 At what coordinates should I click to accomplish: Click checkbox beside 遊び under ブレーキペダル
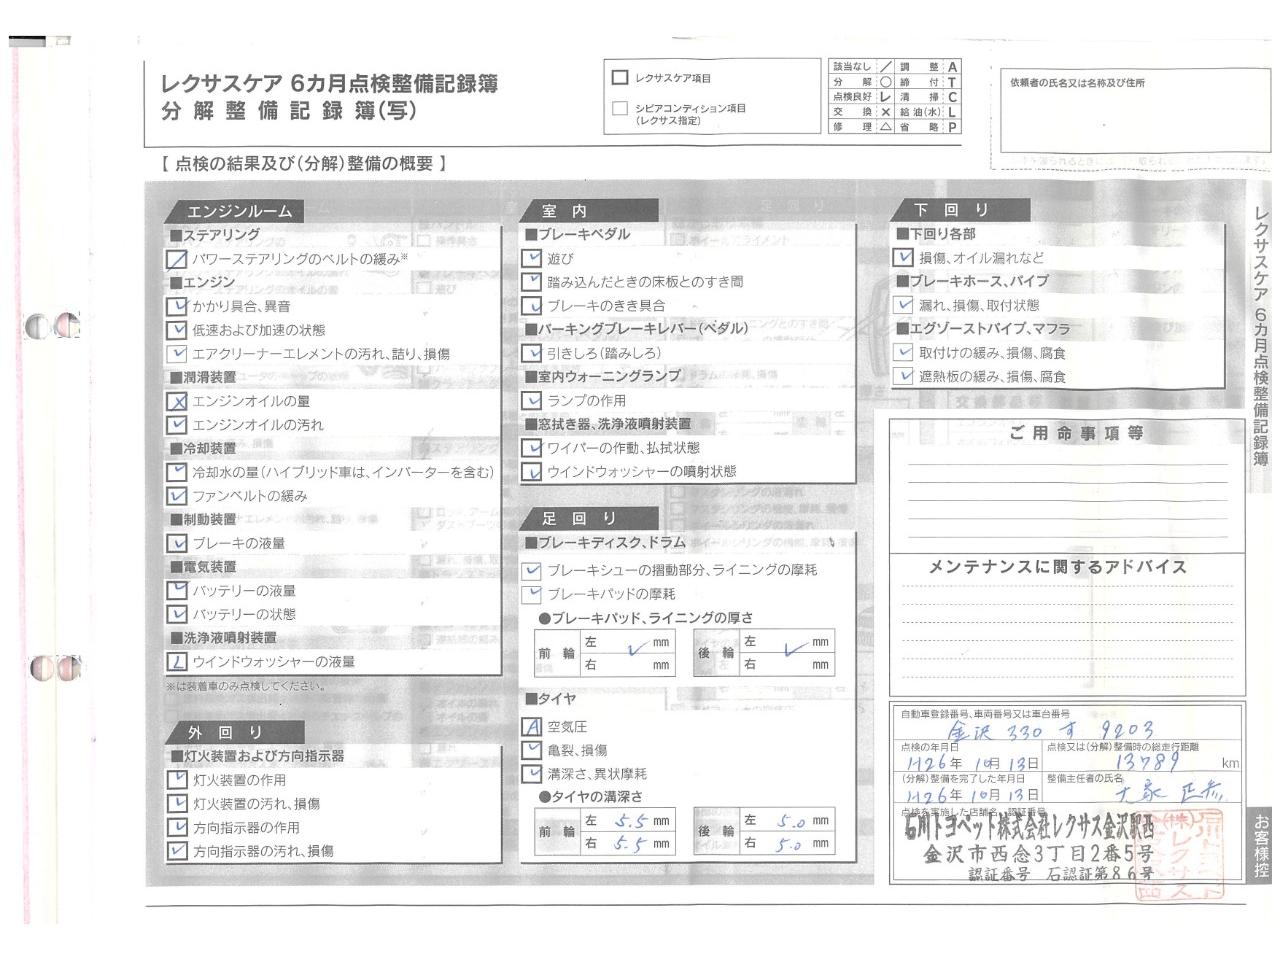[x=532, y=258]
